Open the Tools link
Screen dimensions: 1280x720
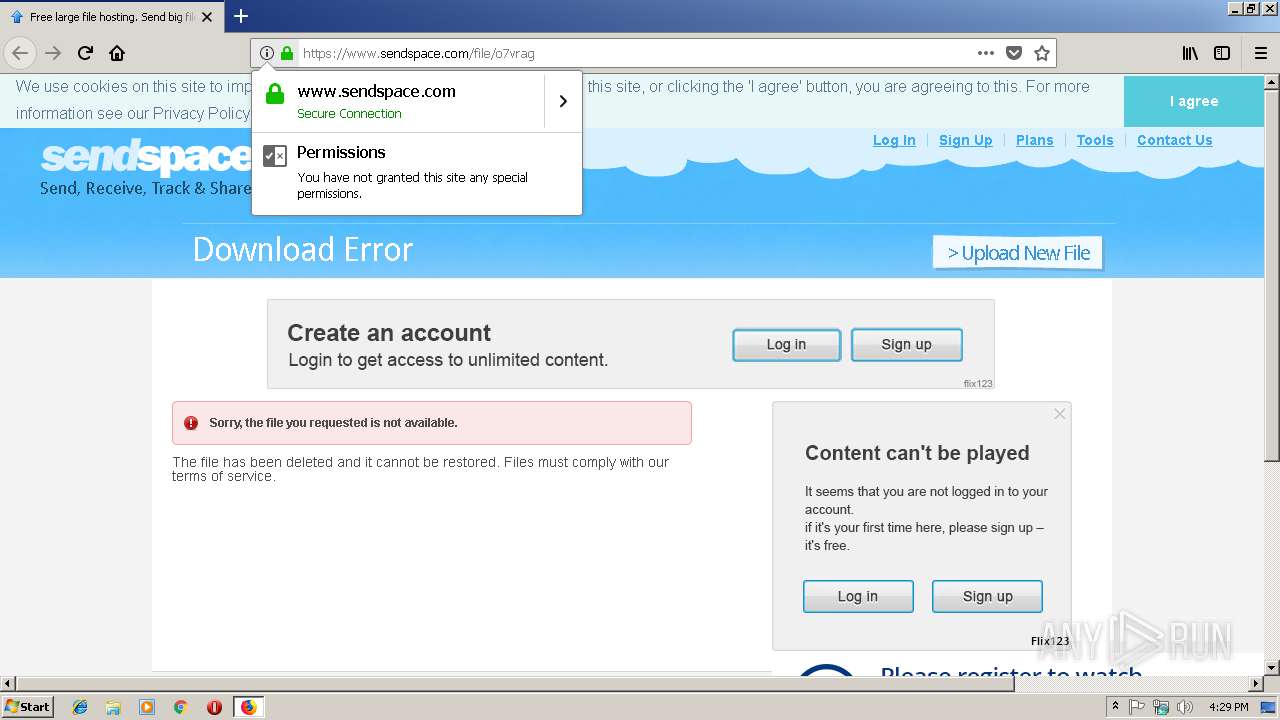click(1095, 140)
